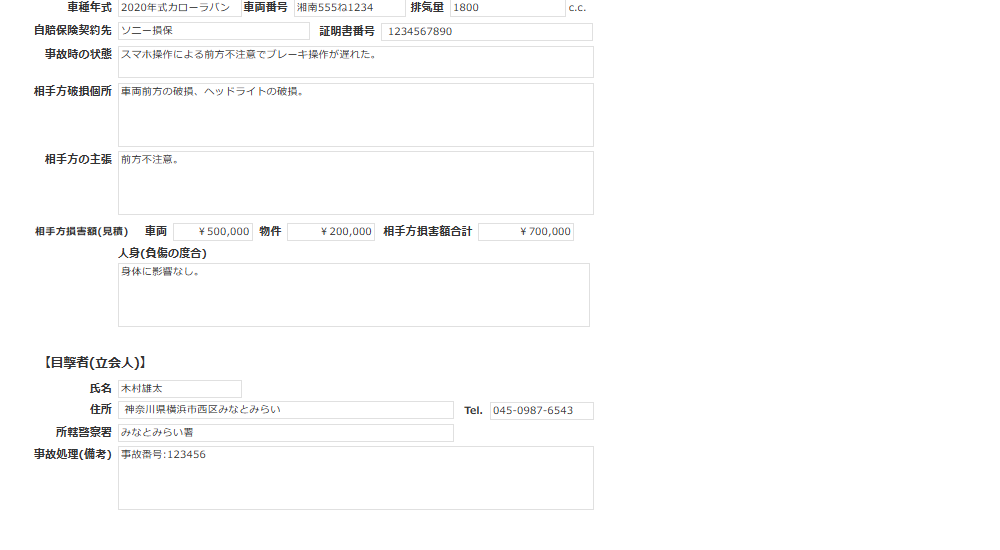Click inside the 事故時の状態 text area
1000x550 pixels.
[355, 62]
